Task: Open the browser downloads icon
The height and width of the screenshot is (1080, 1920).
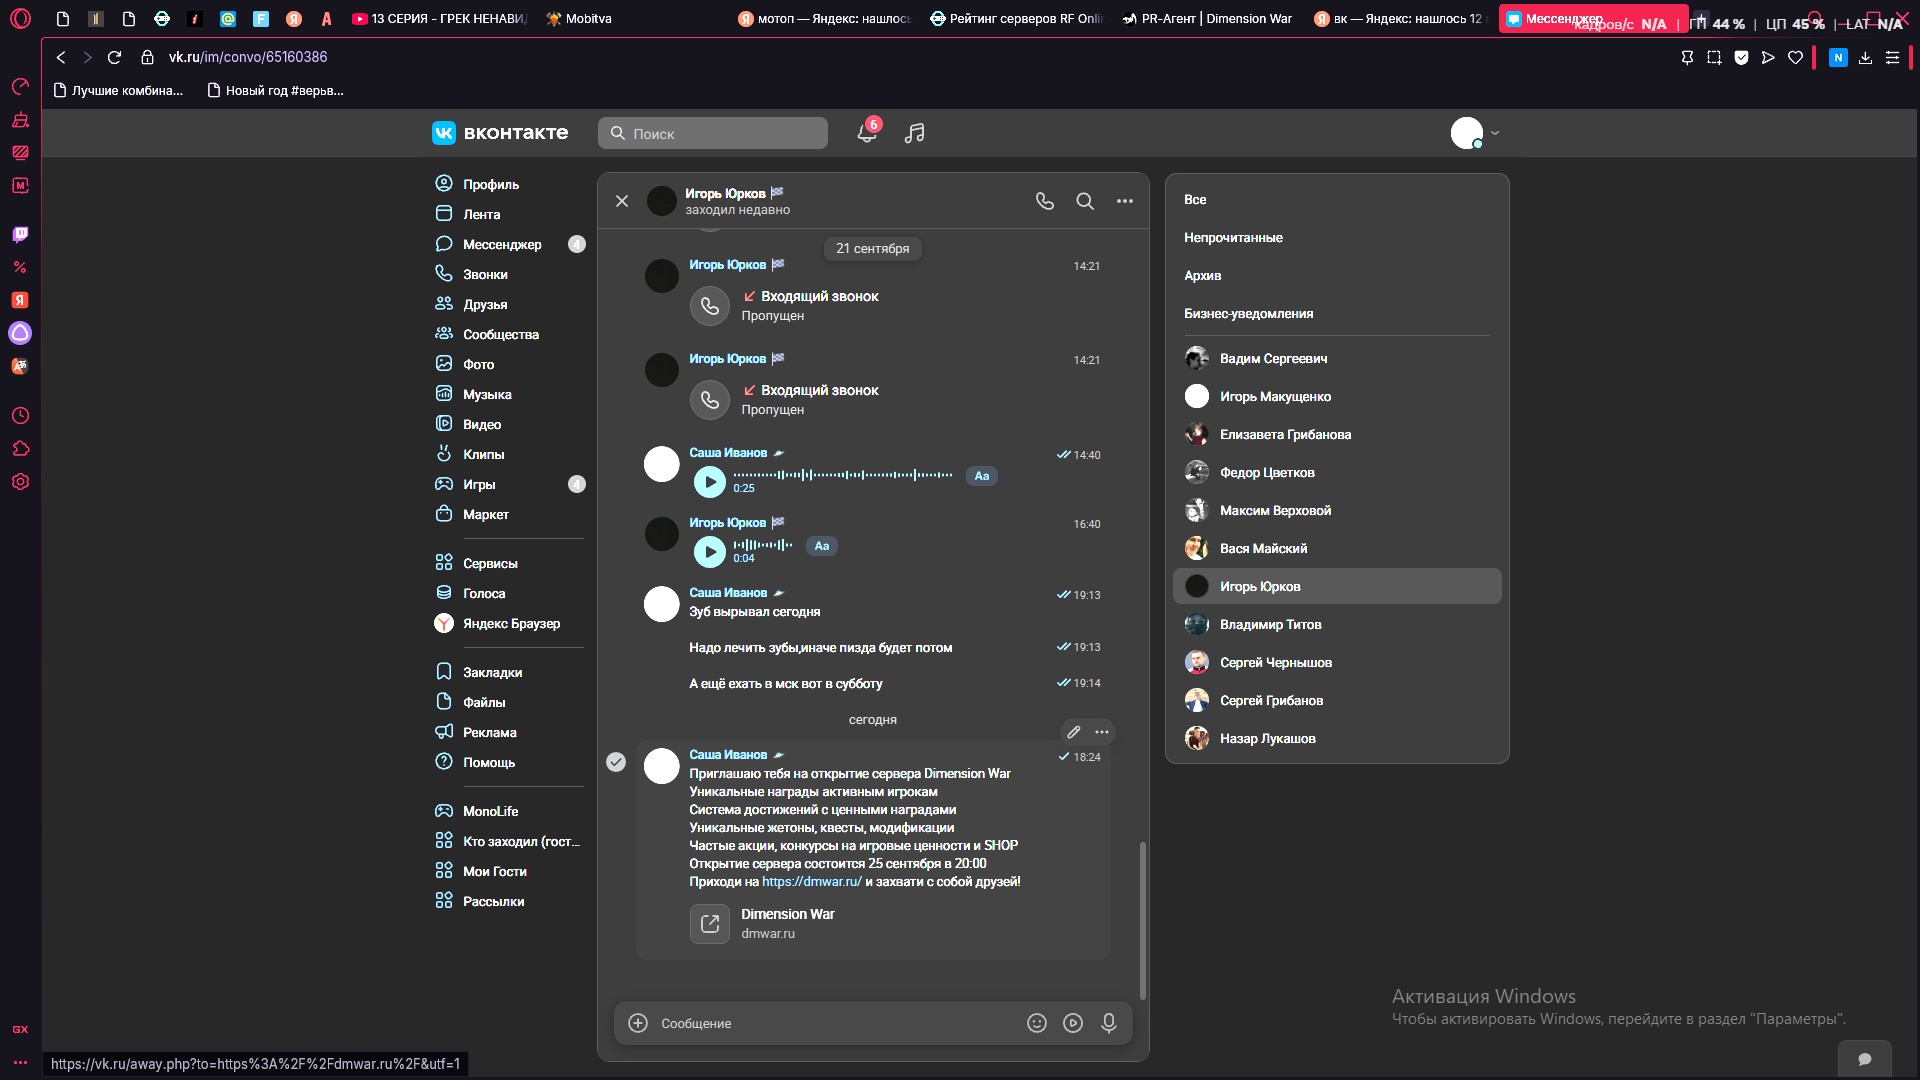Action: tap(1865, 57)
